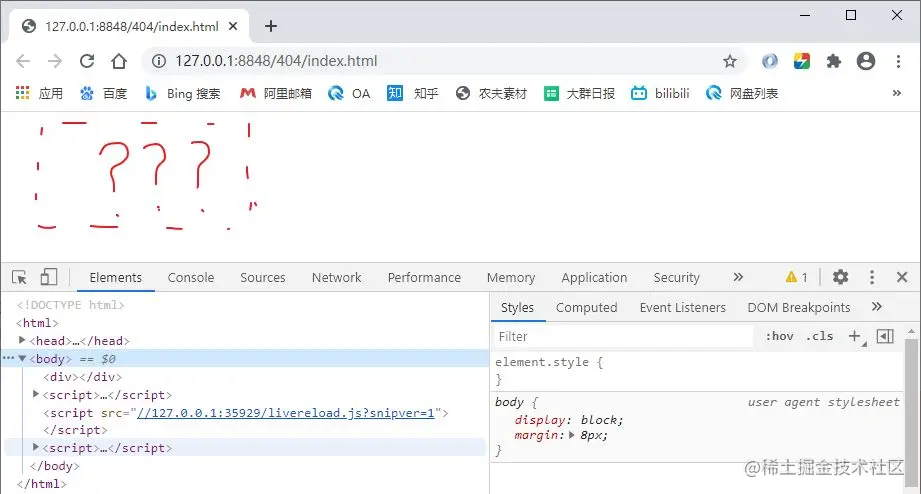The width and height of the screenshot is (921, 494).
Task: Select the Event Listeners sidebar tab
Action: click(x=683, y=308)
